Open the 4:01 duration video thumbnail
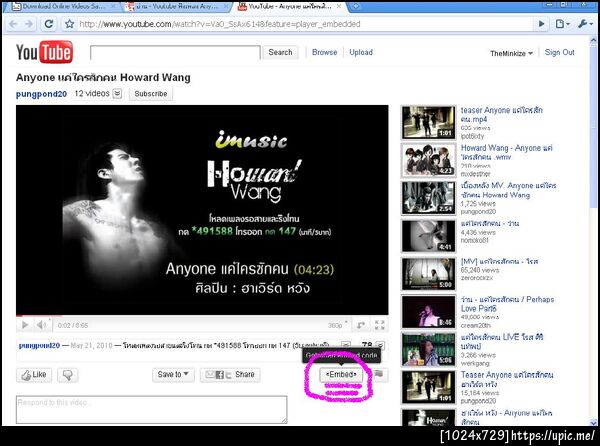Viewport: 600px width, 446px height. coord(428,236)
